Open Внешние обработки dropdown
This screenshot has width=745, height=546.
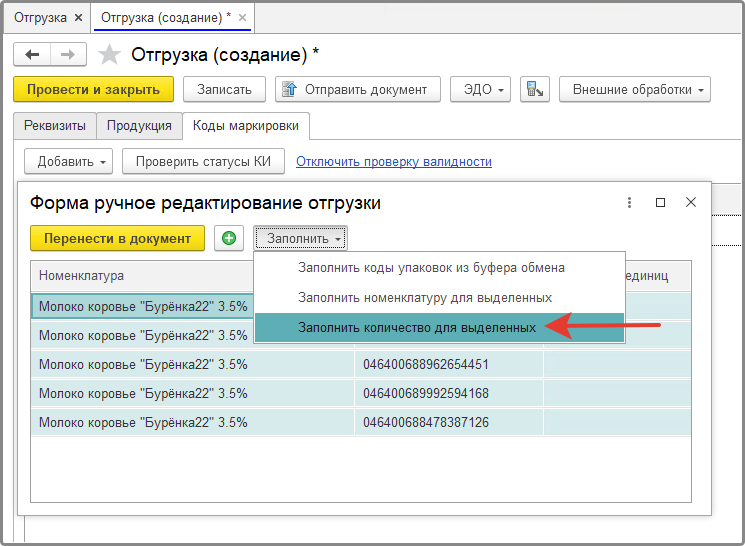tap(635, 89)
